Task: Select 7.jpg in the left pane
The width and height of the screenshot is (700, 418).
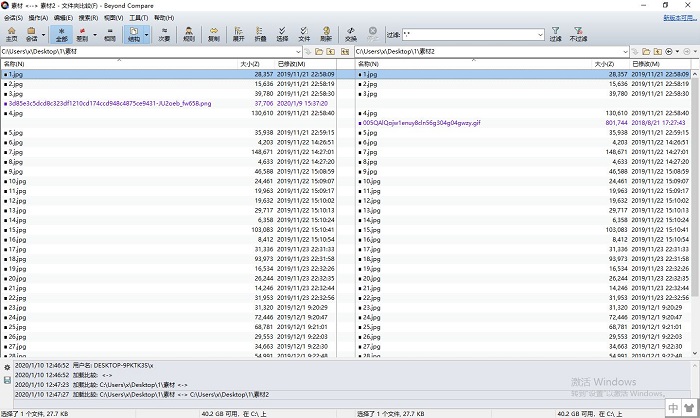Action: coord(169,152)
